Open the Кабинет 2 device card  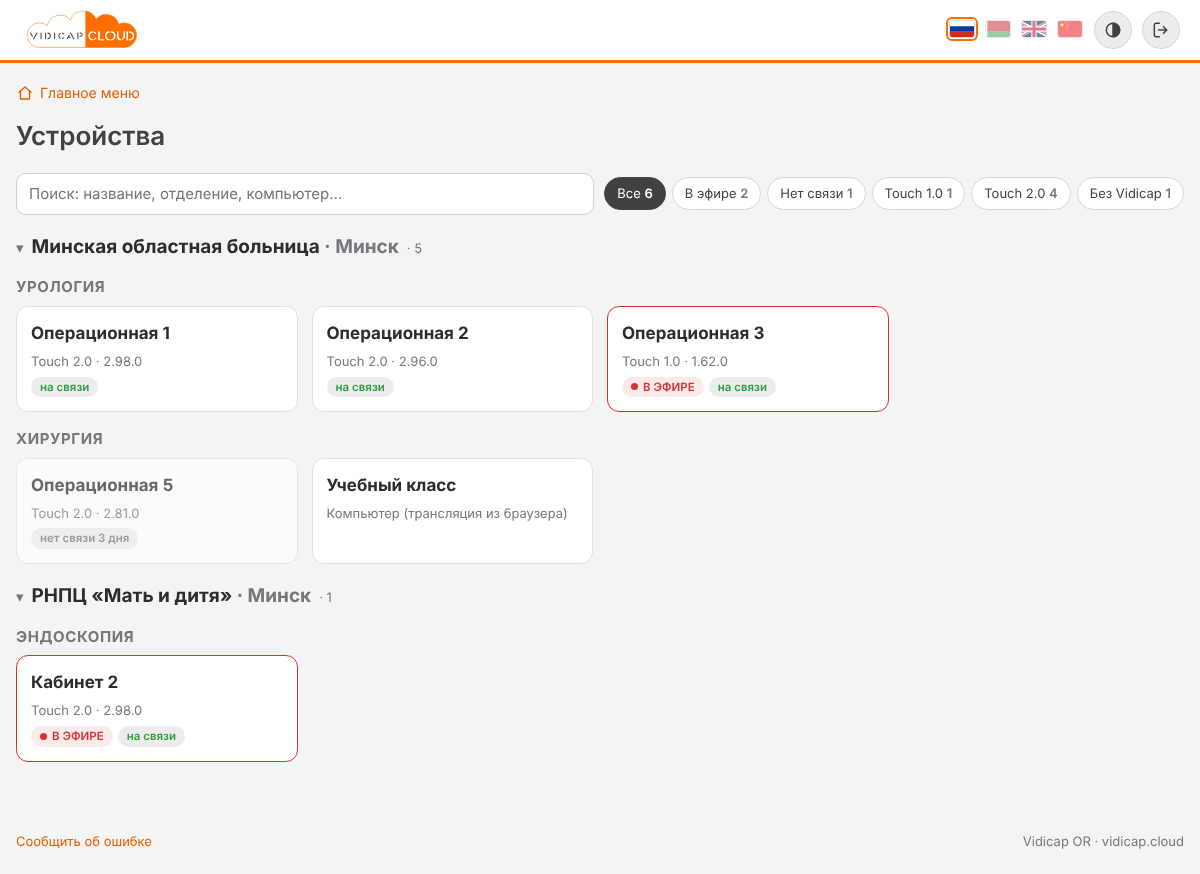click(157, 708)
